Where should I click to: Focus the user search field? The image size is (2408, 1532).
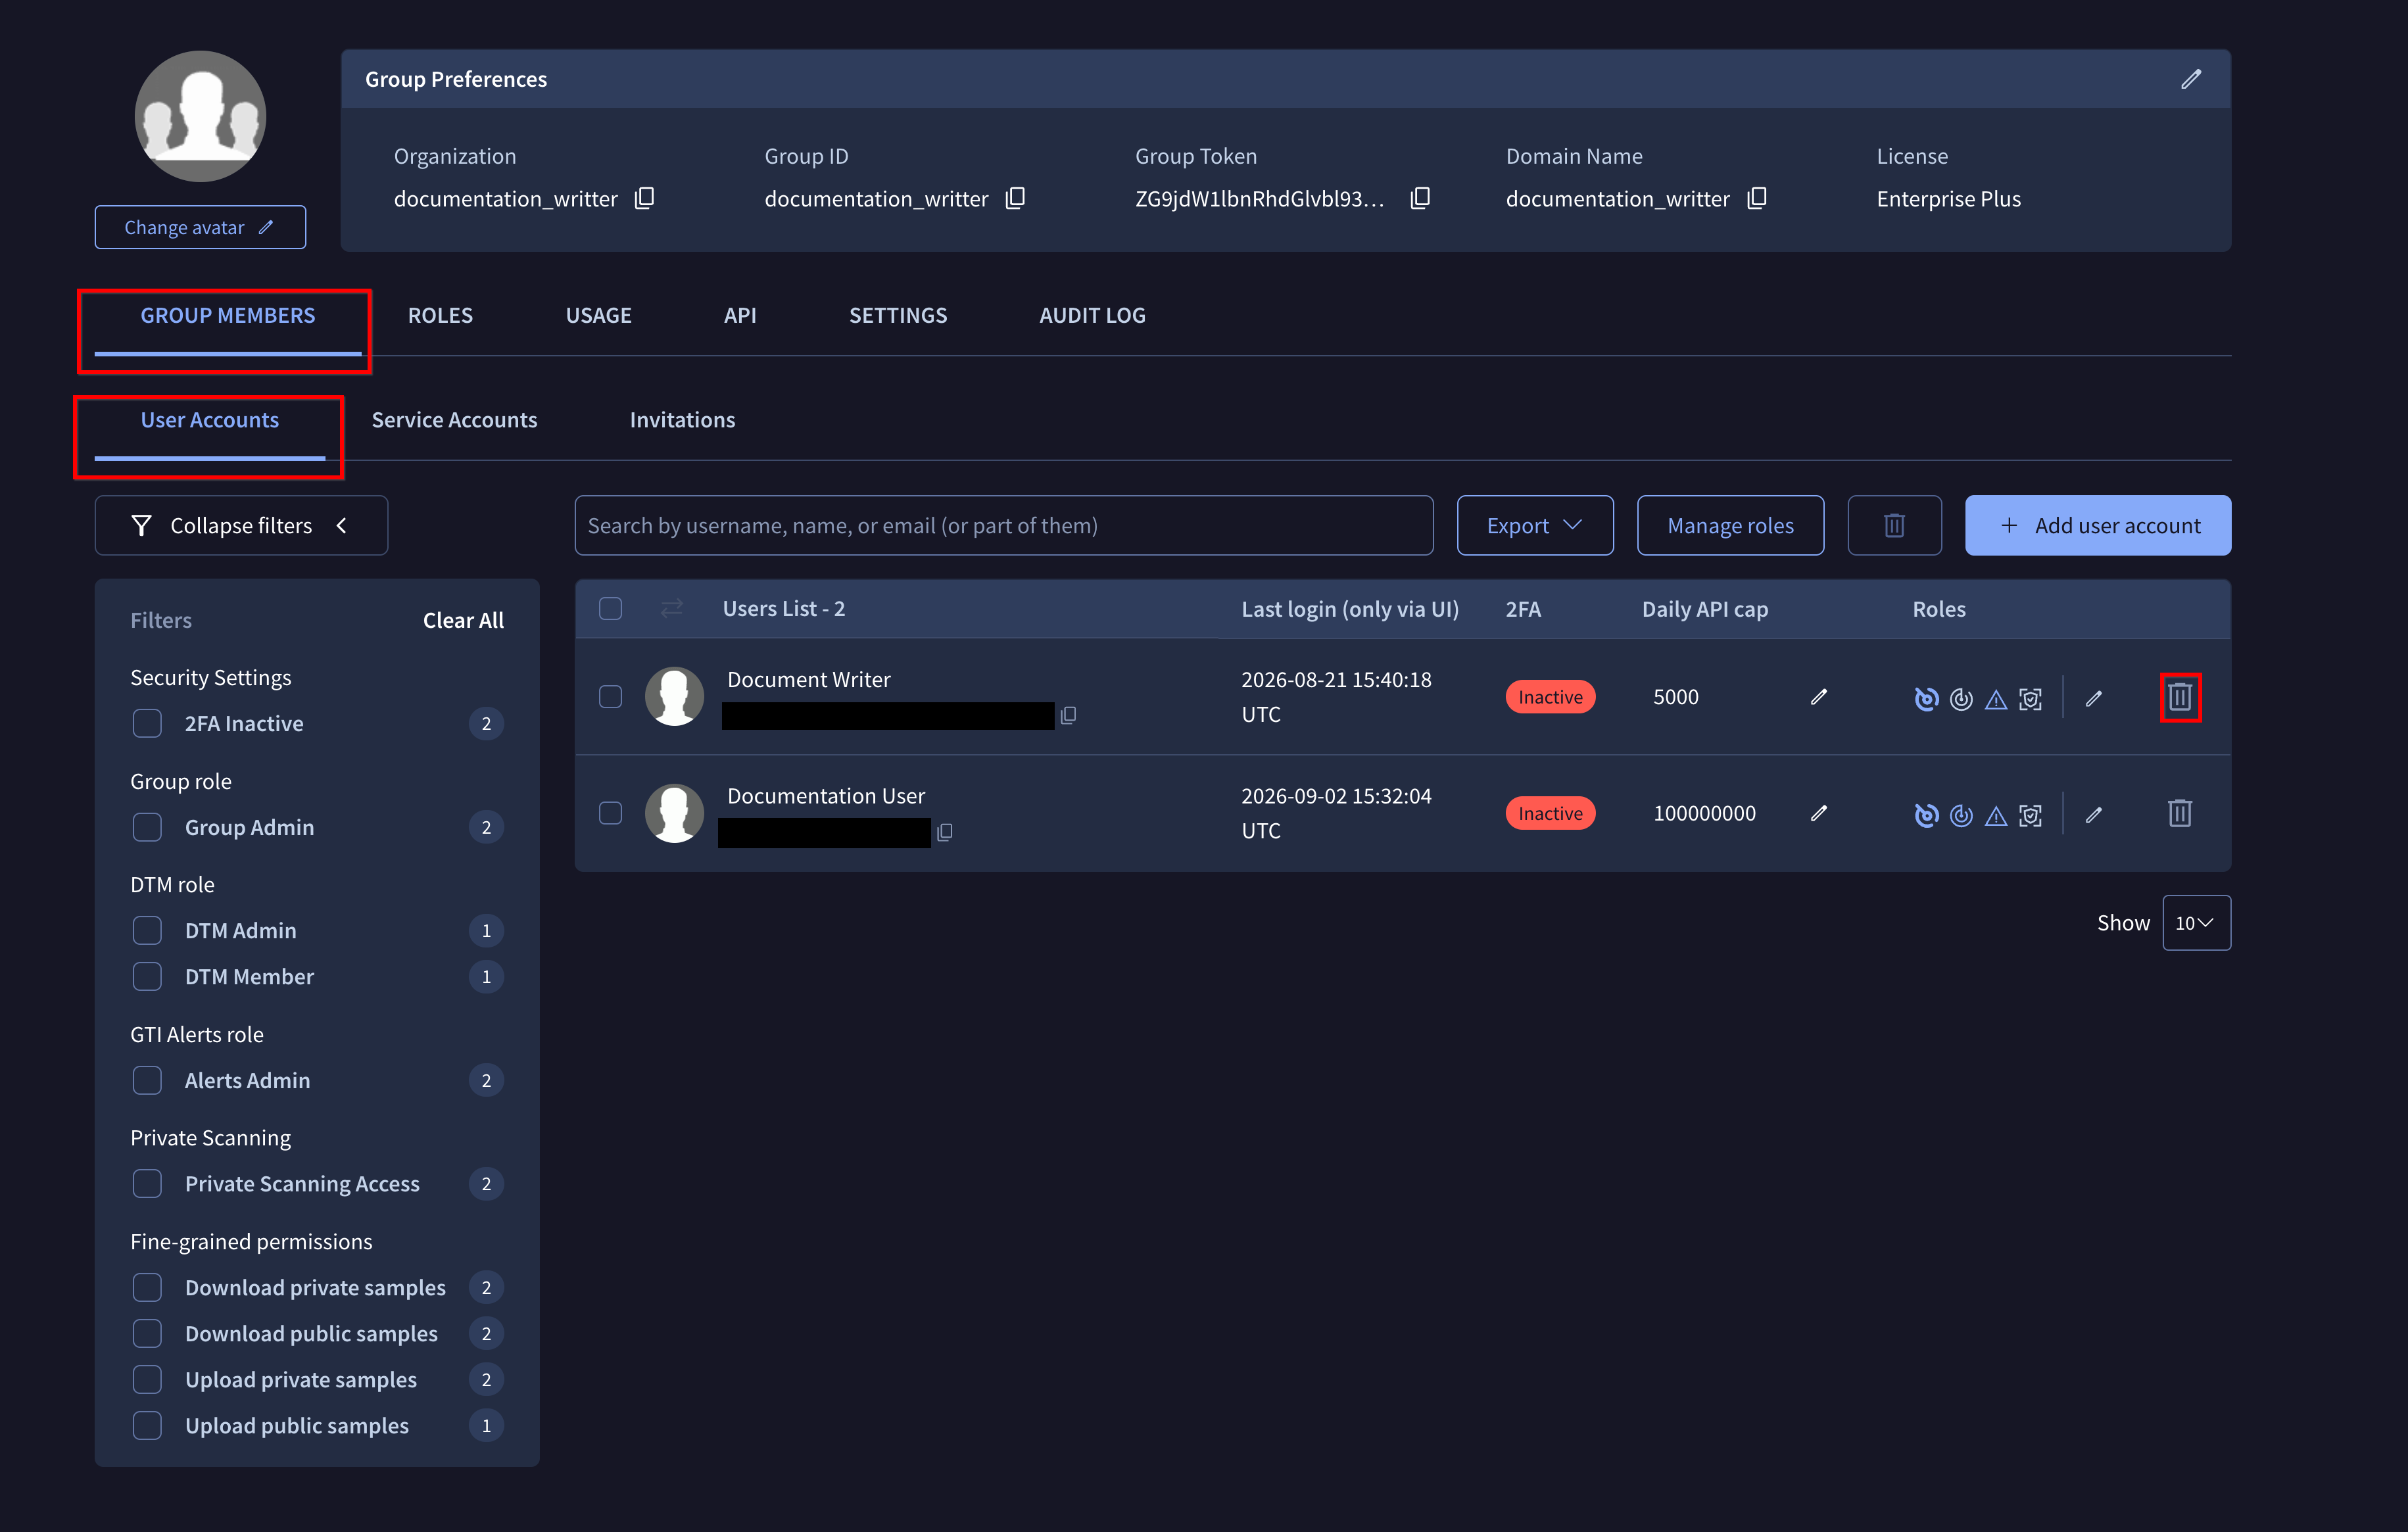[1003, 525]
